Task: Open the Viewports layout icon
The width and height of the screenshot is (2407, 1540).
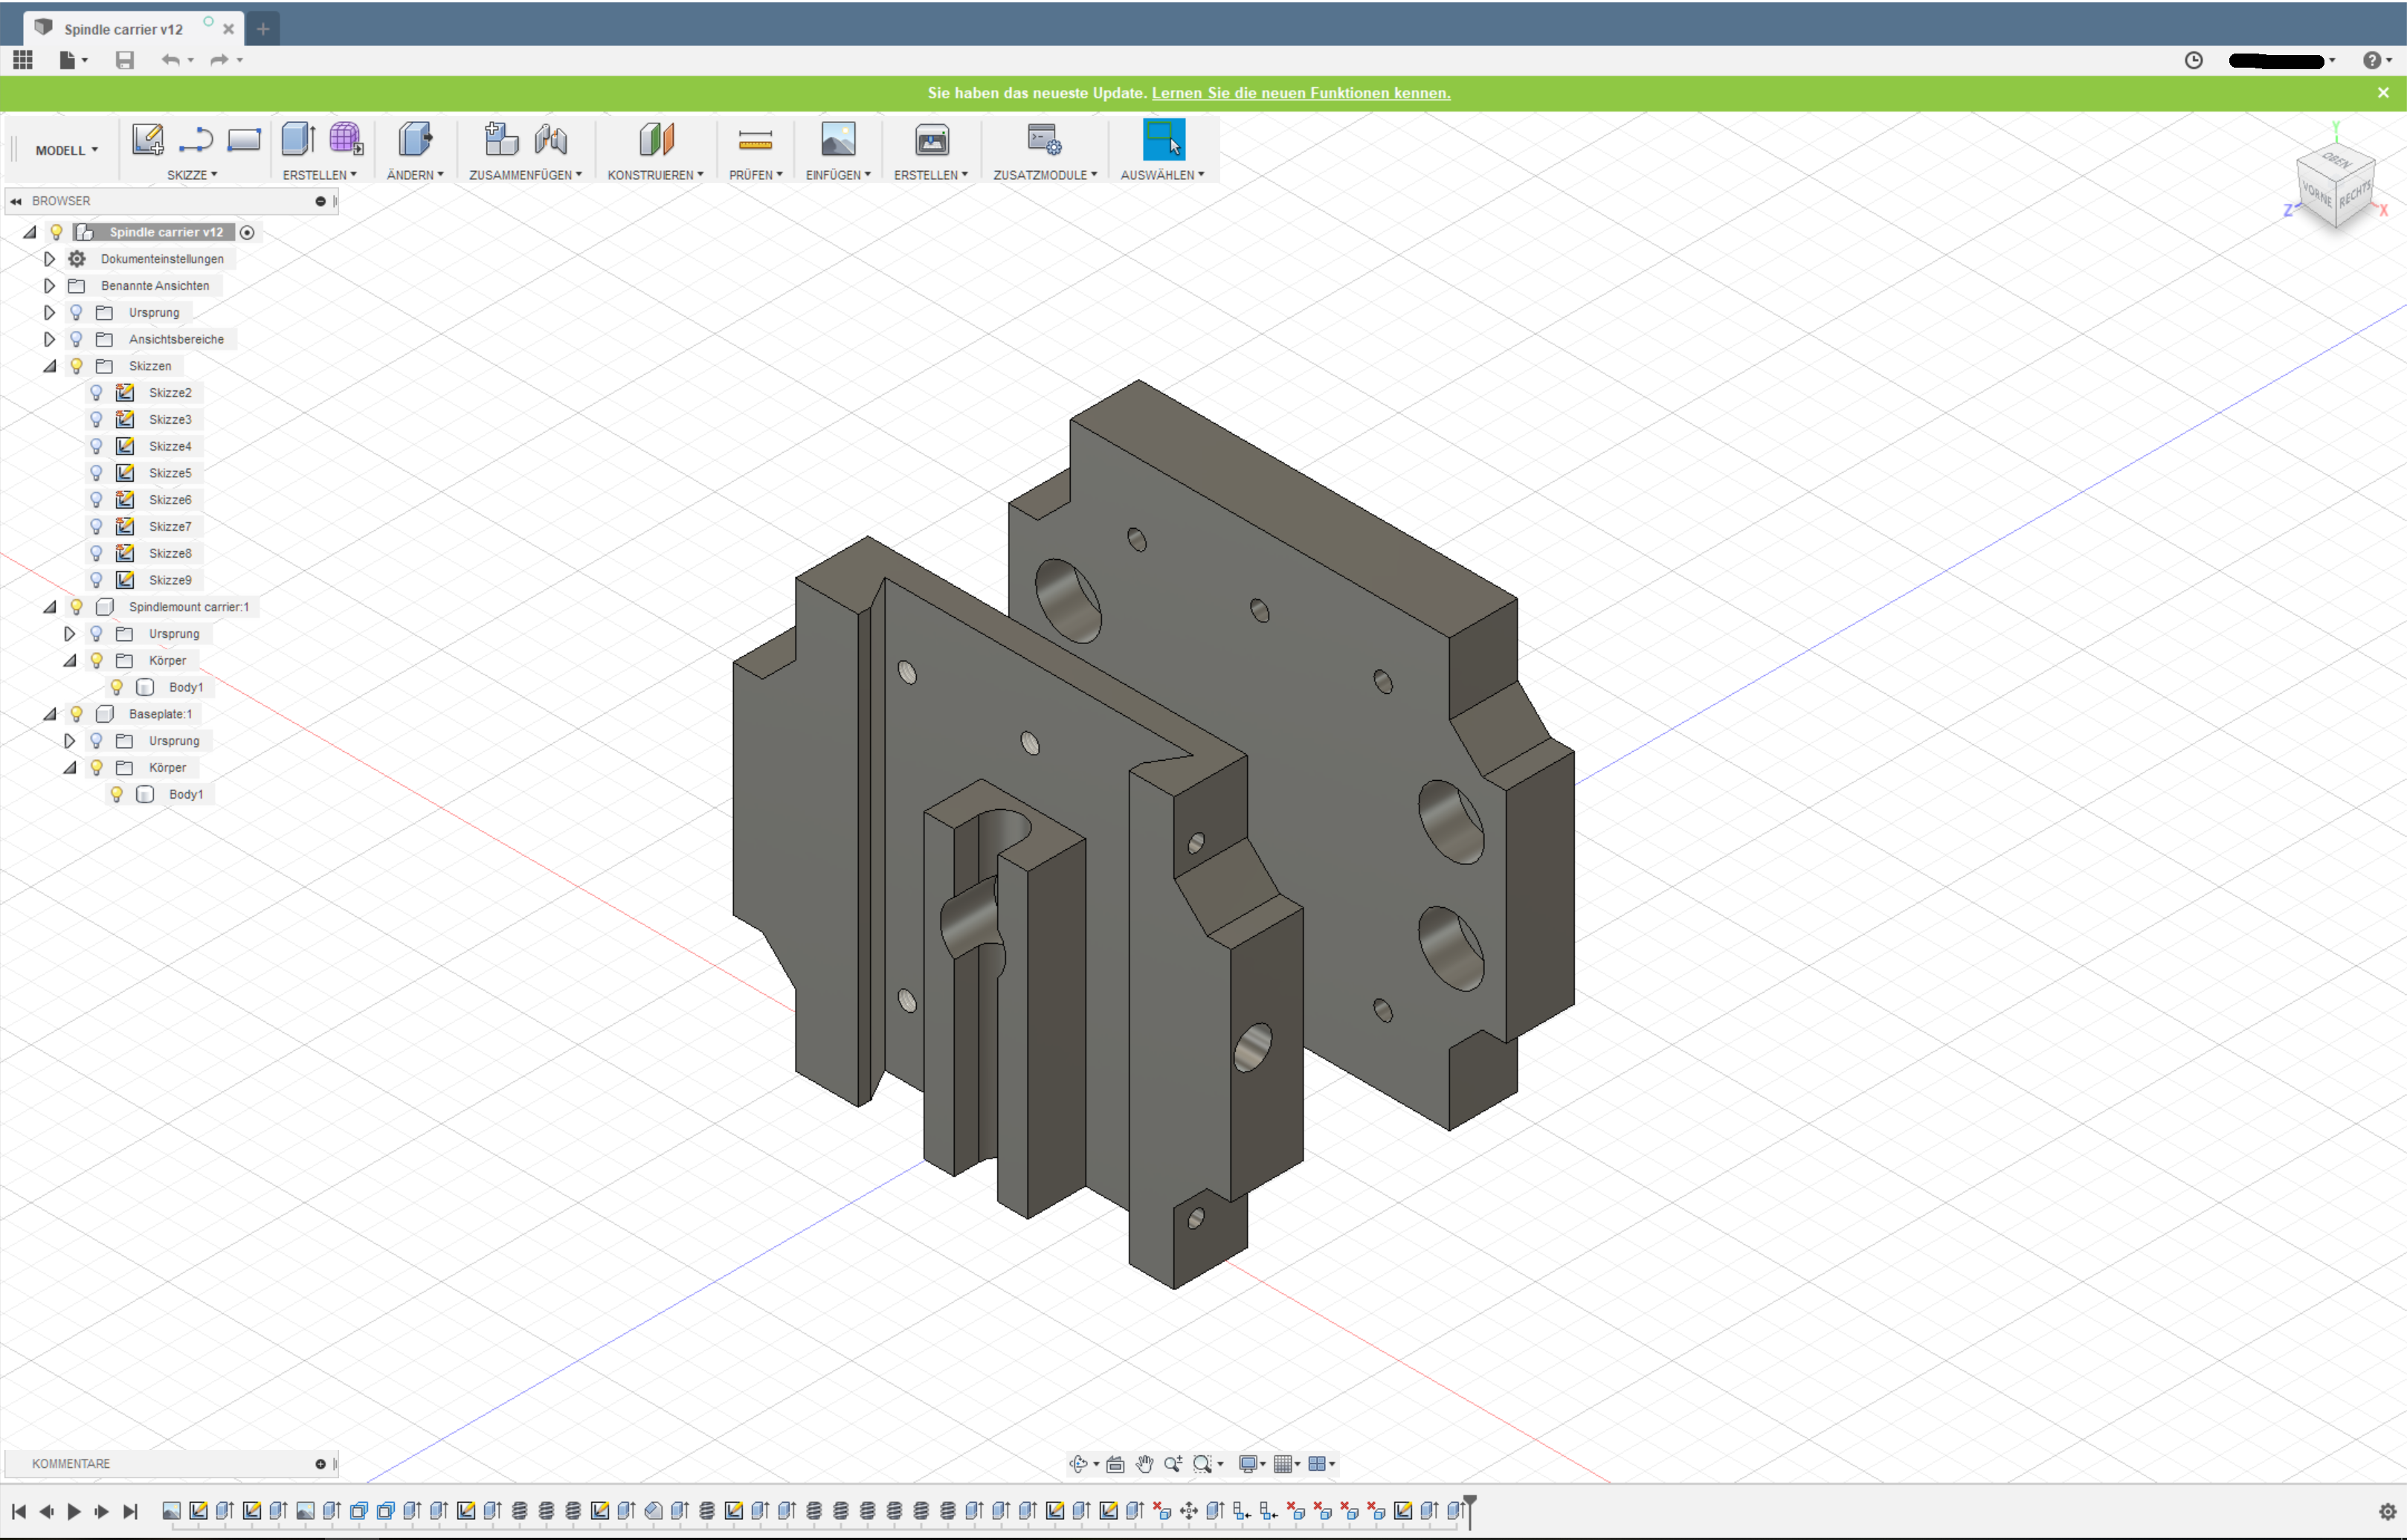Action: pos(1317,1464)
